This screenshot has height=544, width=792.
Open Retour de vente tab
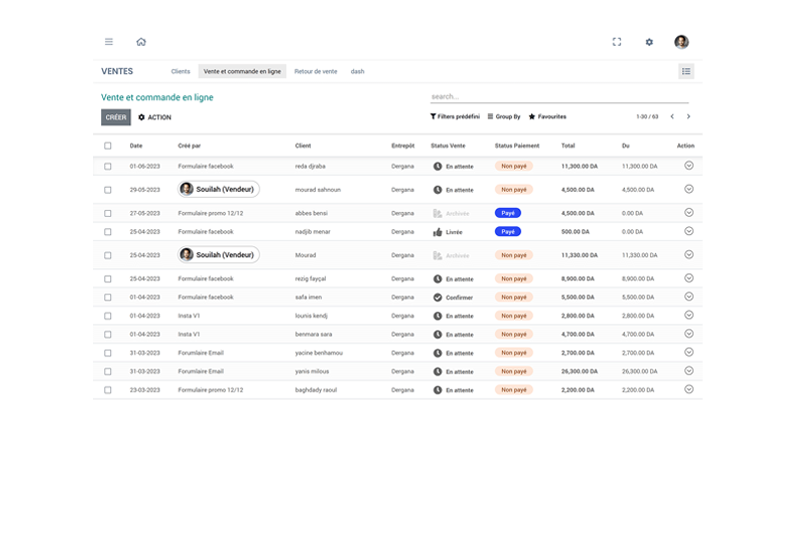click(x=315, y=72)
